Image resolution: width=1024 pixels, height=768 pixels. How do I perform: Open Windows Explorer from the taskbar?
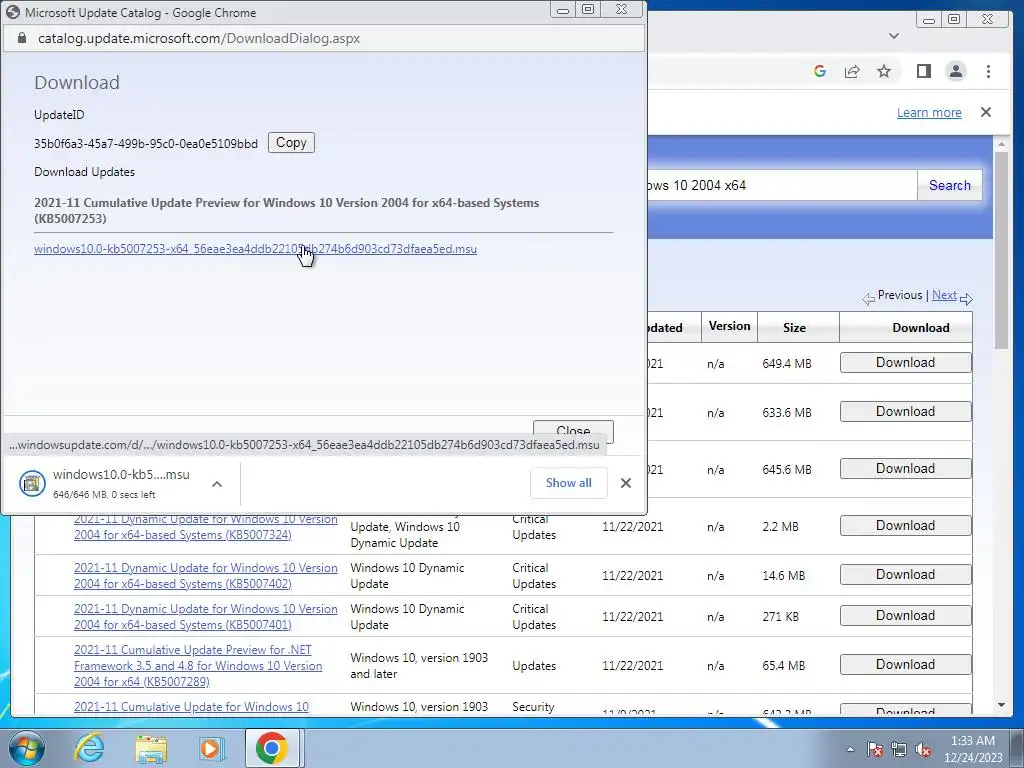pyautogui.click(x=151, y=748)
